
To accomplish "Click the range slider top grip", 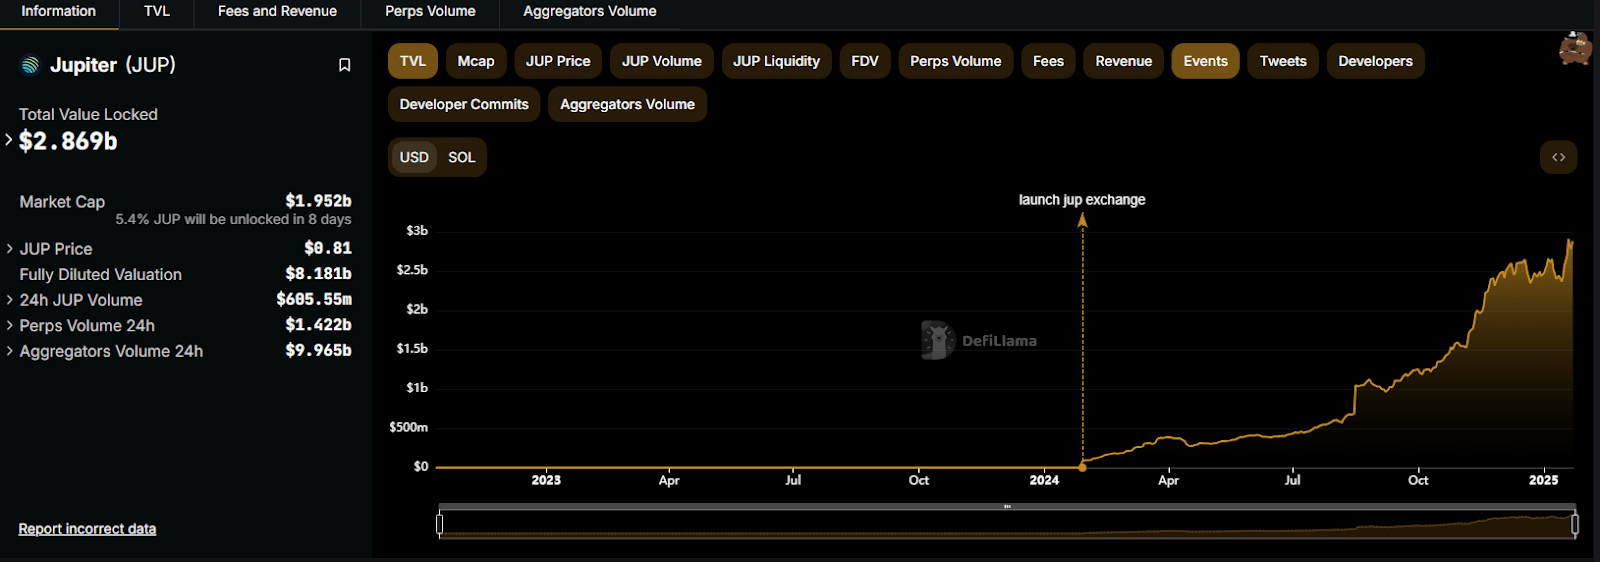I will [1007, 507].
